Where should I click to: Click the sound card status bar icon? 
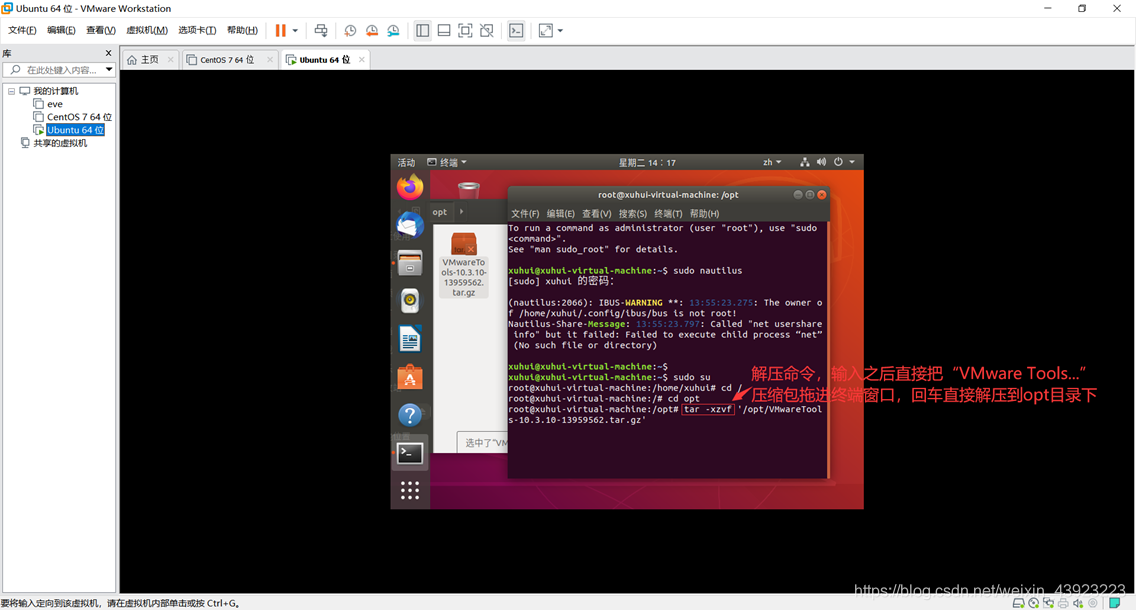coord(1078,603)
